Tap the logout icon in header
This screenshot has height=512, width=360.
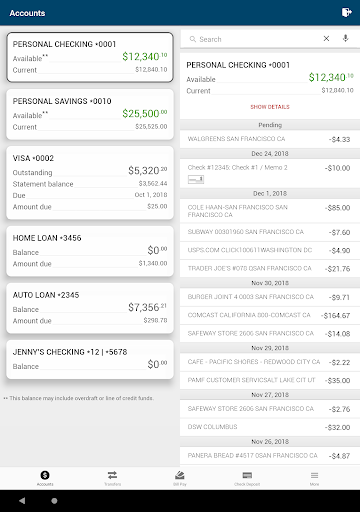[347, 13]
